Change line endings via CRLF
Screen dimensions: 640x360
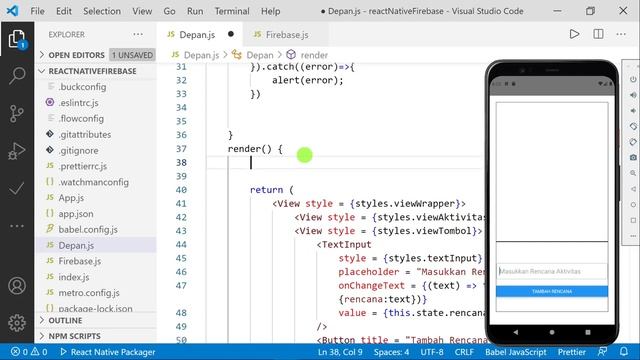[464, 352]
